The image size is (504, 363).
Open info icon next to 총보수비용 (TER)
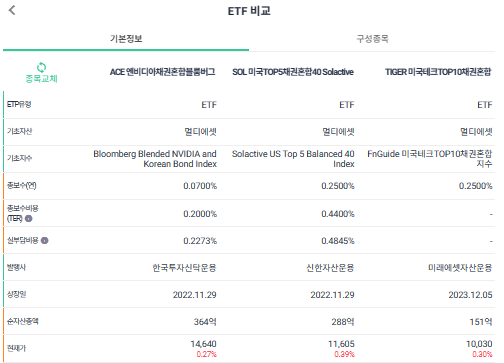[x=29, y=219]
